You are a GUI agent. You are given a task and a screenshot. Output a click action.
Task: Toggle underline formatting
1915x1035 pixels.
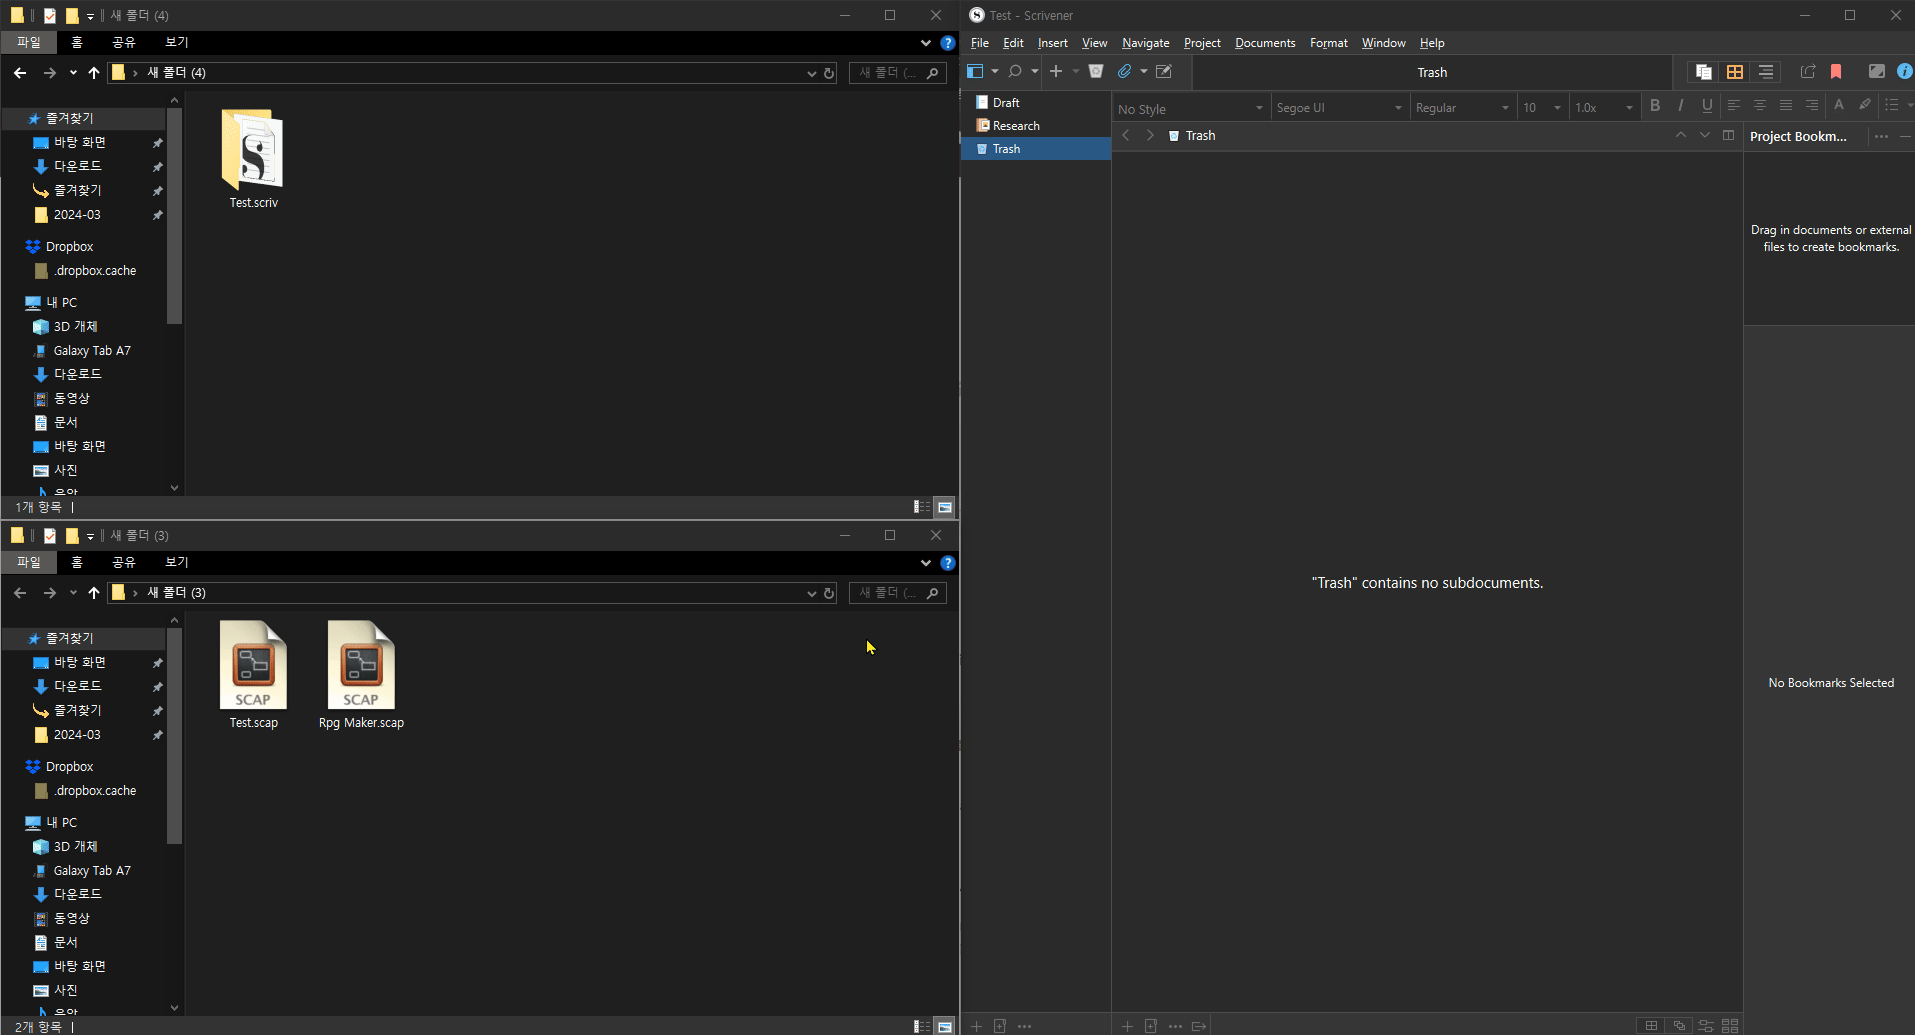coord(1708,105)
